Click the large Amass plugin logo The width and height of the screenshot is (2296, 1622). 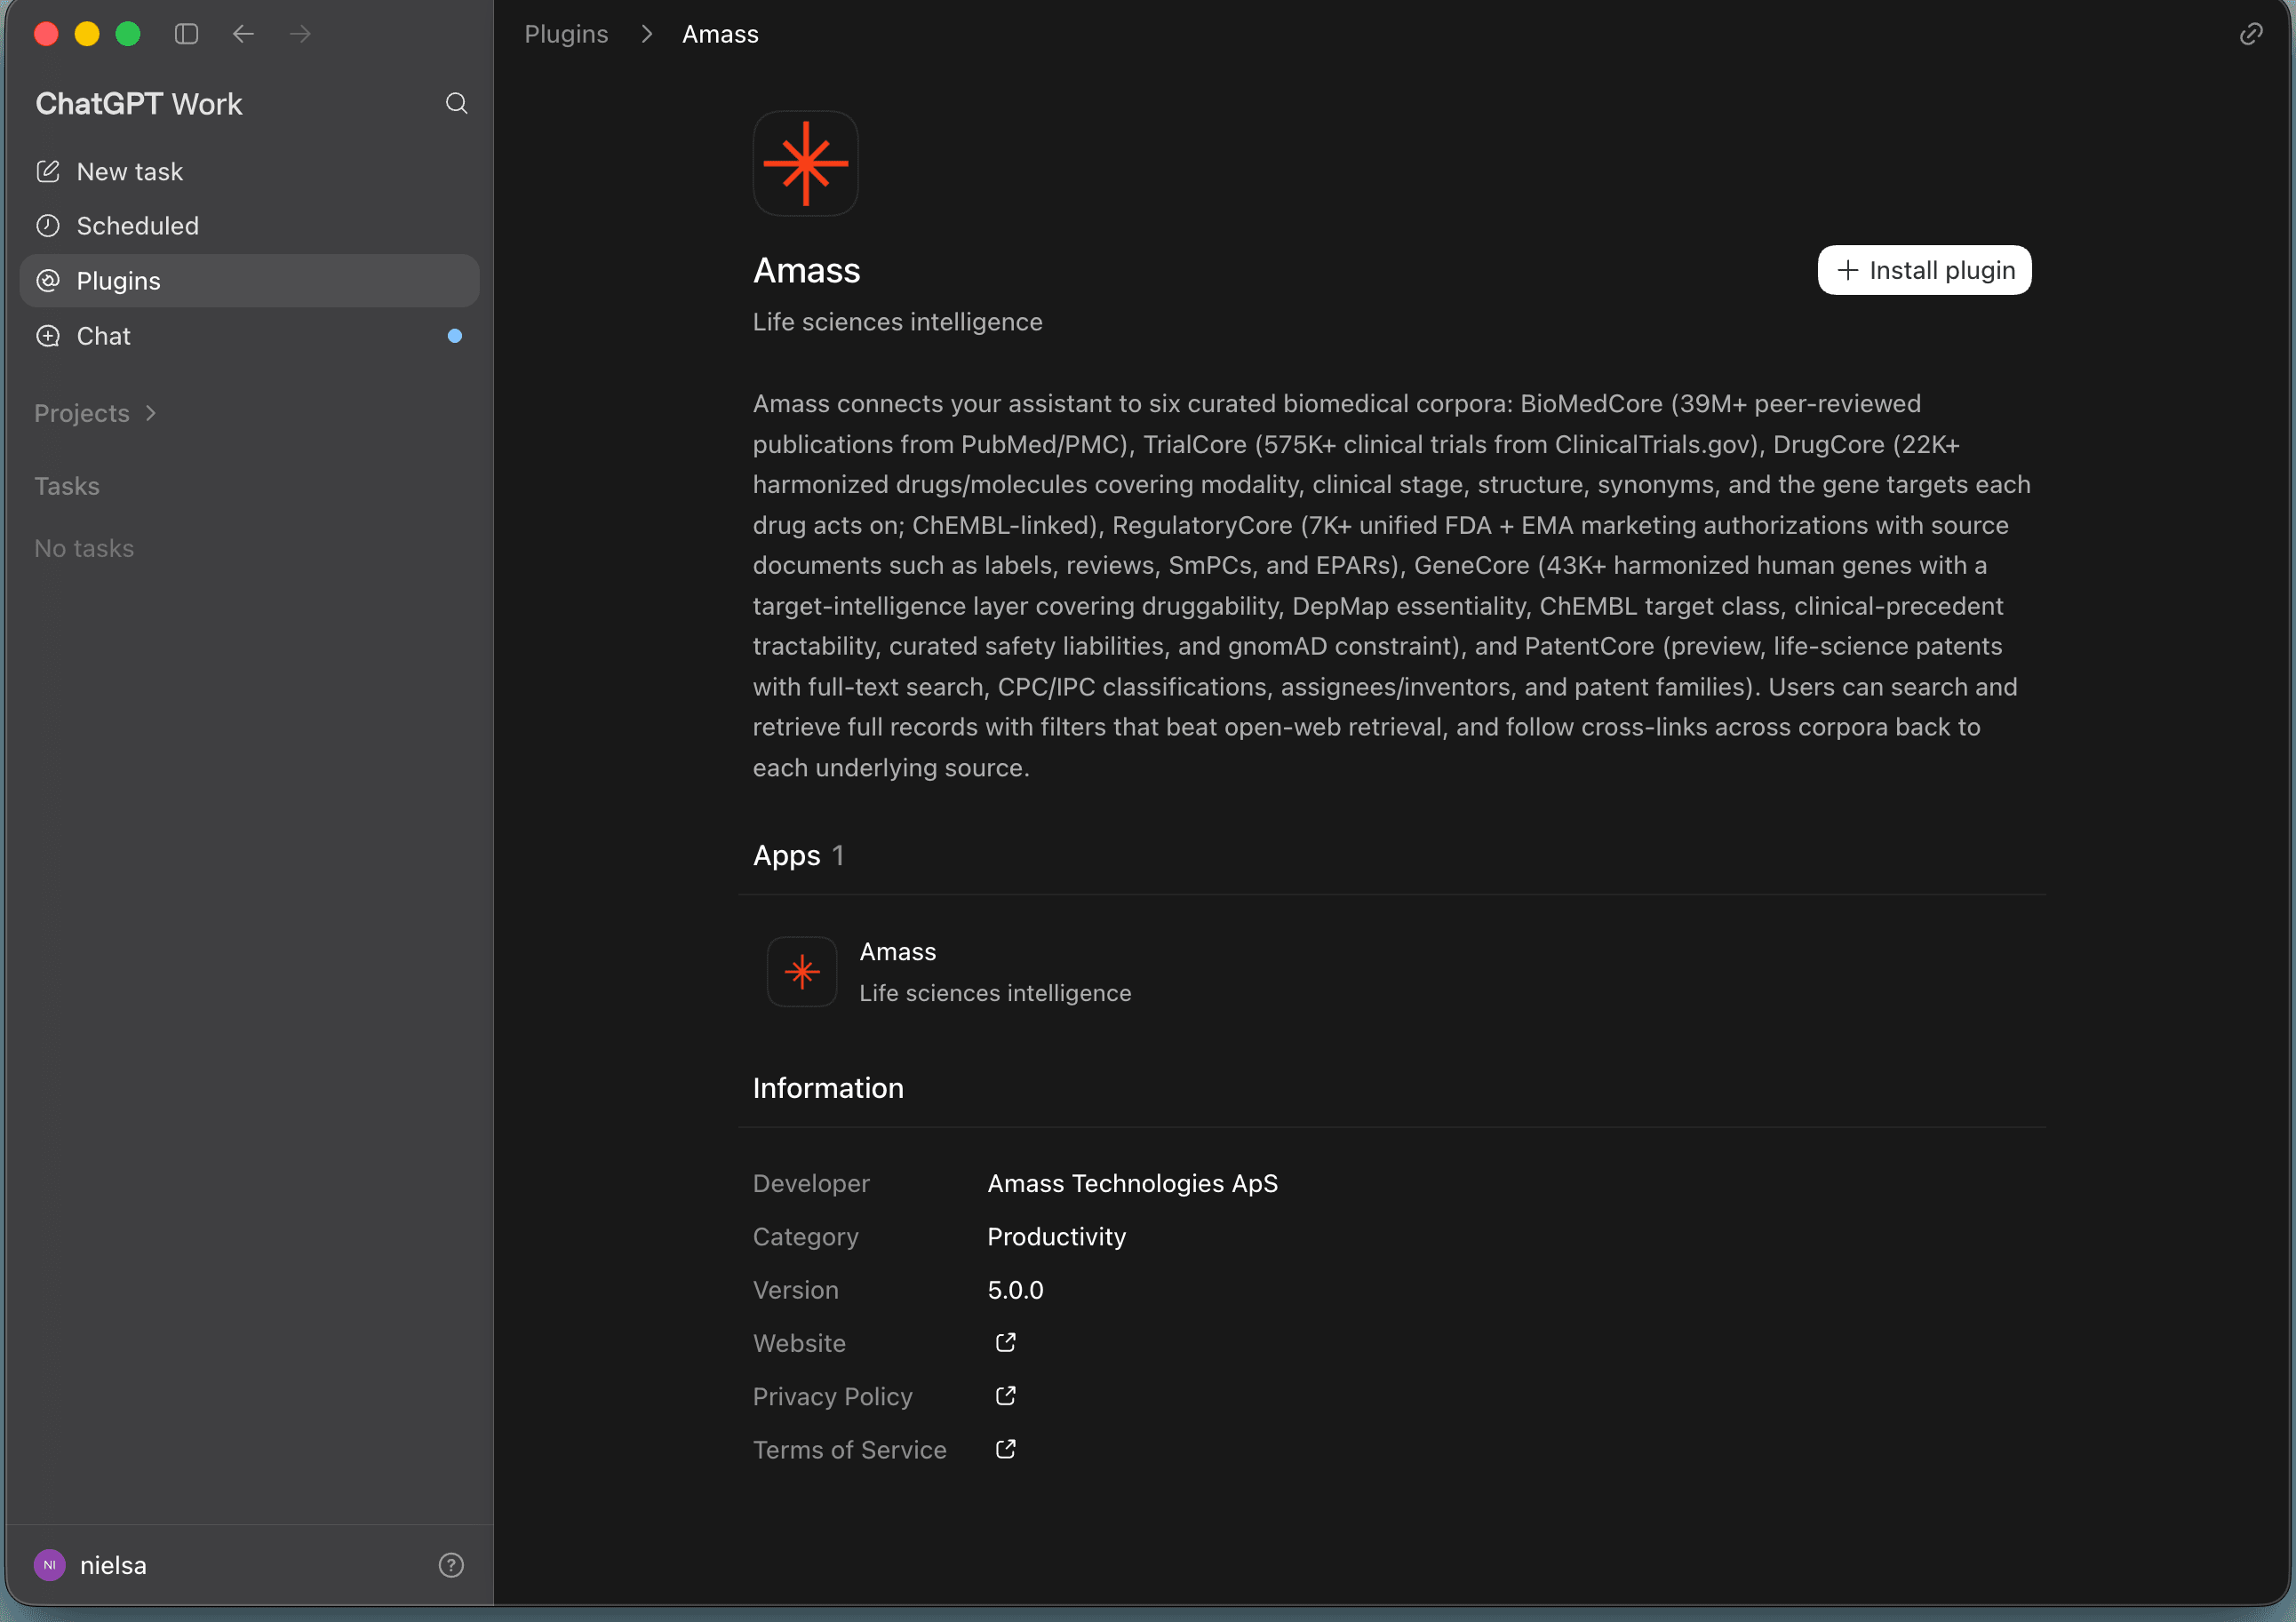[805, 163]
